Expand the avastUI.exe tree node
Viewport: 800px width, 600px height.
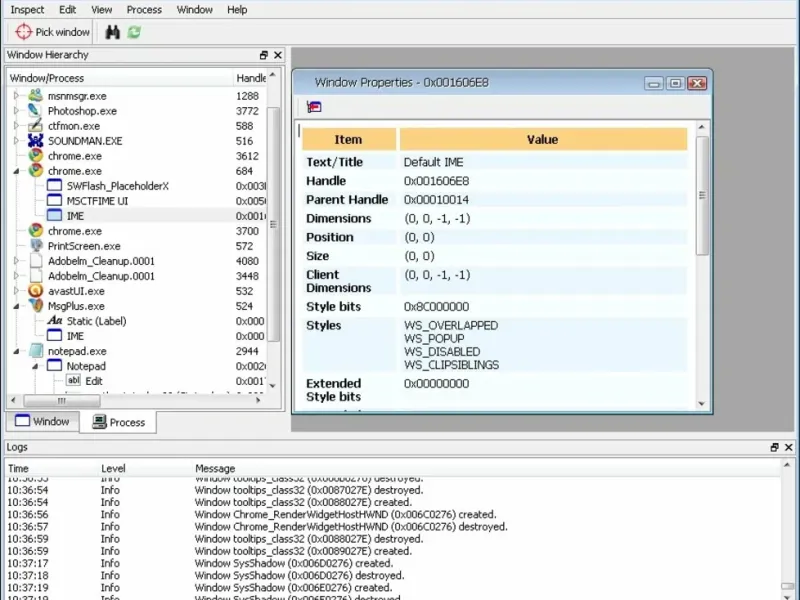point(16,291)
